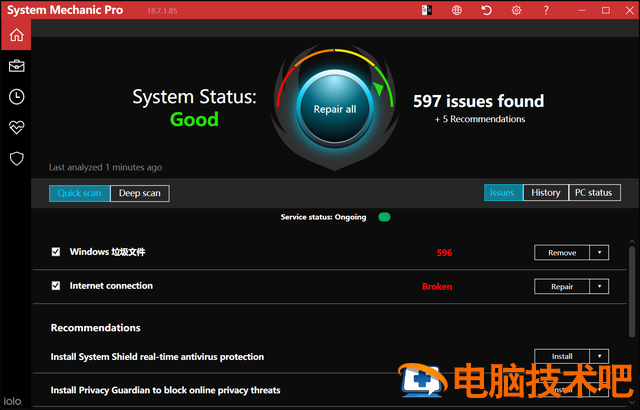The image size is (640, 410).
Task: Open the clock-shaped sidebar icon
Action: pos(16,97)
